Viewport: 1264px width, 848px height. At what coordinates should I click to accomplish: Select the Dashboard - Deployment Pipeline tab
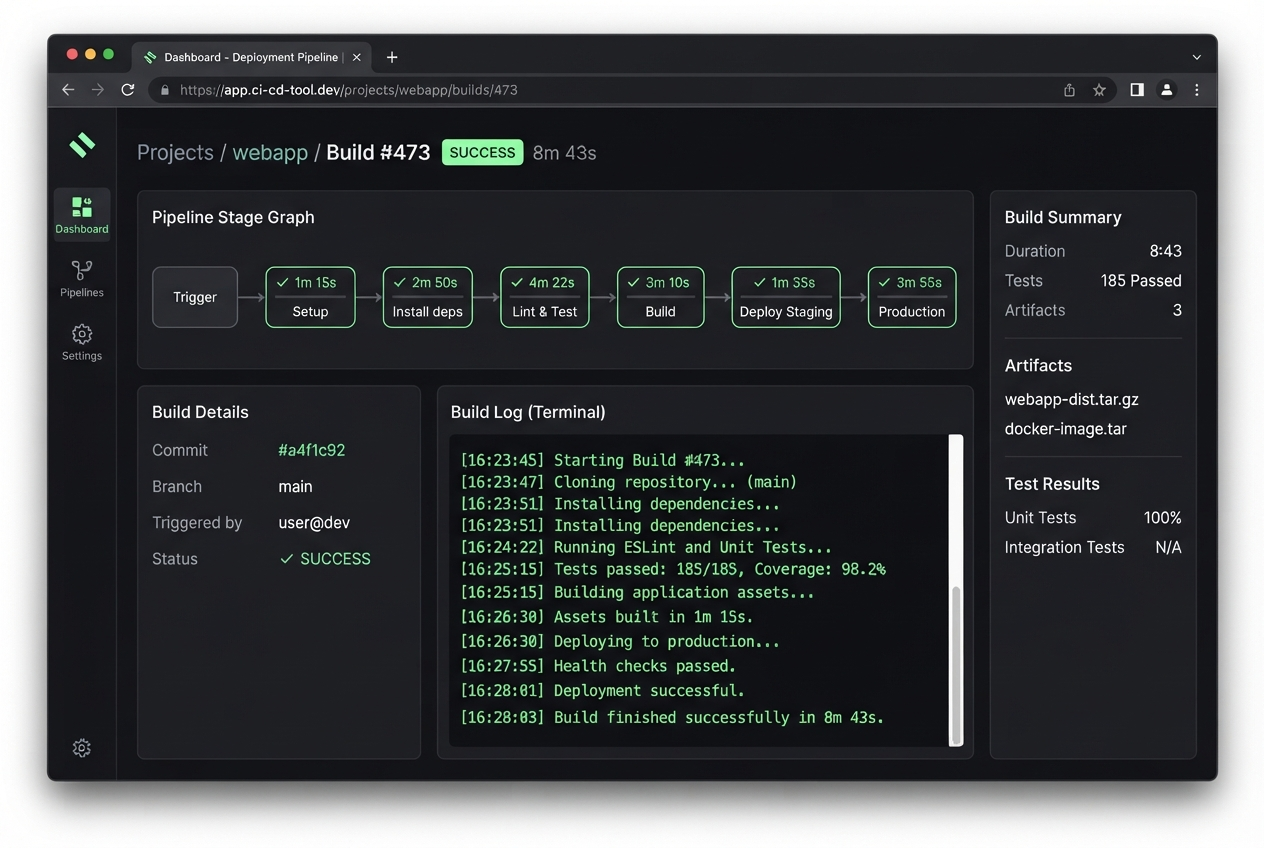click(253, 57)
